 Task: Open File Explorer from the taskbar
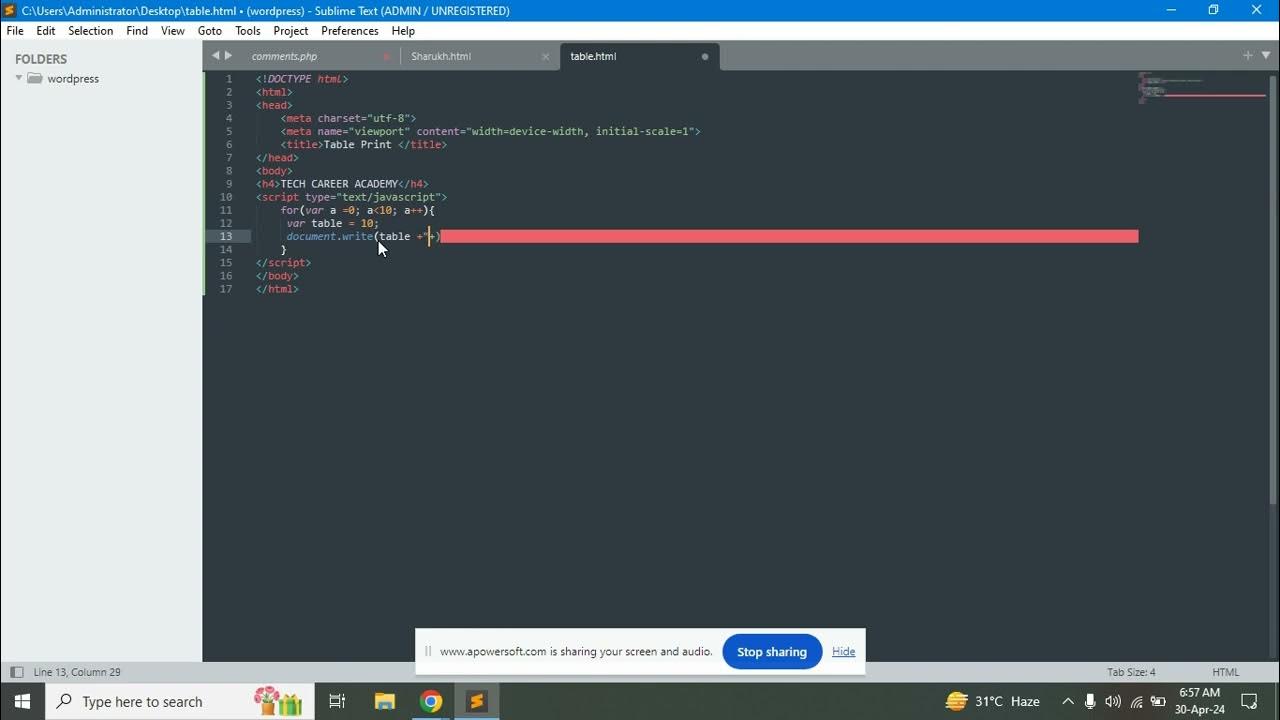(385, 701)
